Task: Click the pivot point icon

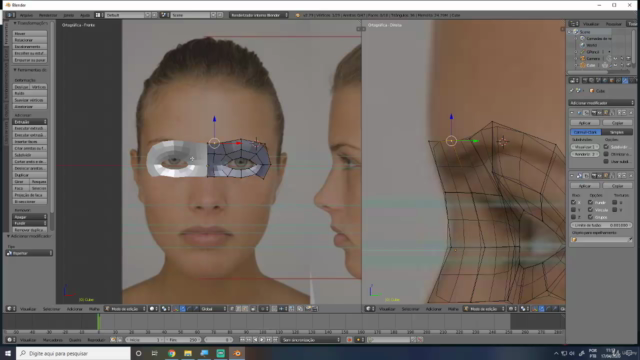Action: click(166, 309)
